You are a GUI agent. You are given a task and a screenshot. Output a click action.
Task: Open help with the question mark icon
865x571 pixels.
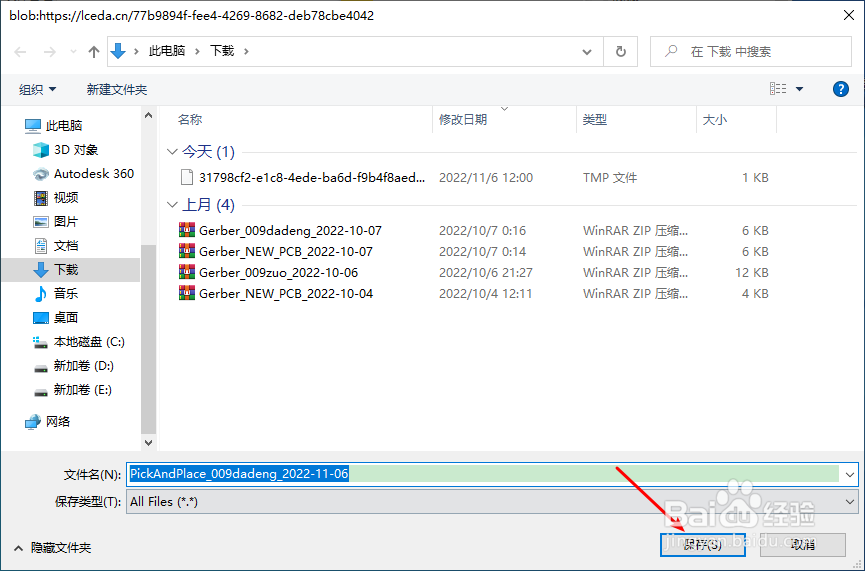pyautogui.click(x=841, y=89)
